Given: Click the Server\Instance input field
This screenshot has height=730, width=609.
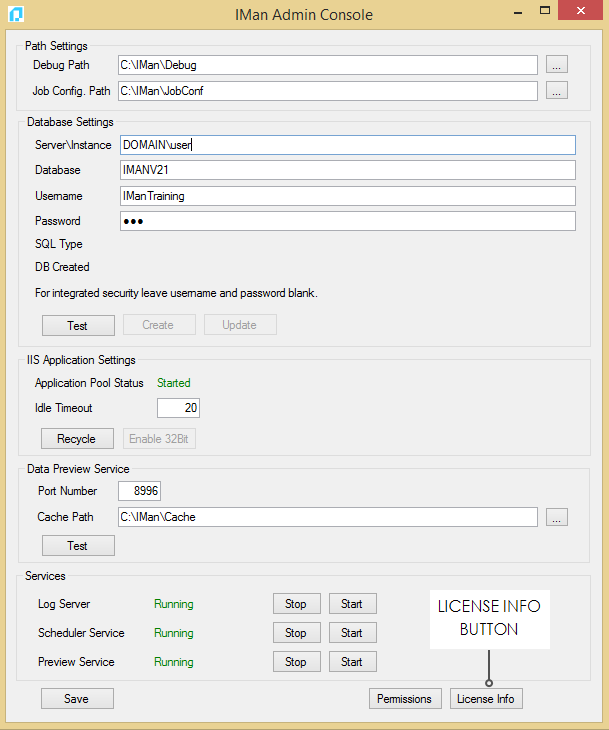Looking at the screenshot, I should coord(346,145).
